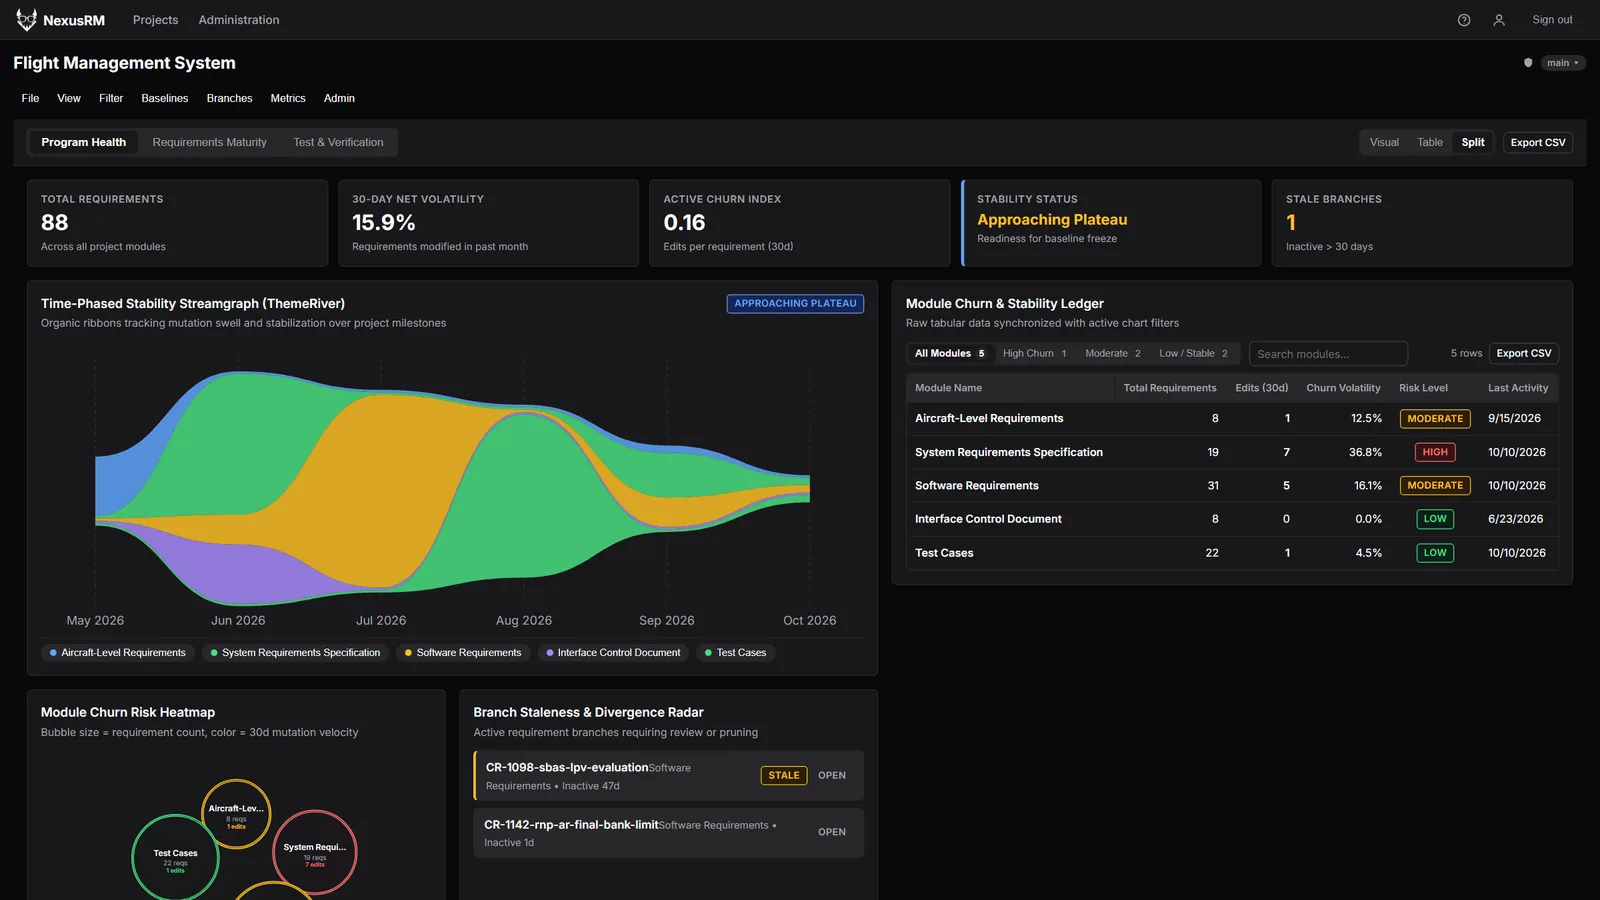Open the CR-1098-sbas-lpv-evaluation branch
This screenshot has width=1600, height=900.
pyautogui.click(x=668, y=776)
